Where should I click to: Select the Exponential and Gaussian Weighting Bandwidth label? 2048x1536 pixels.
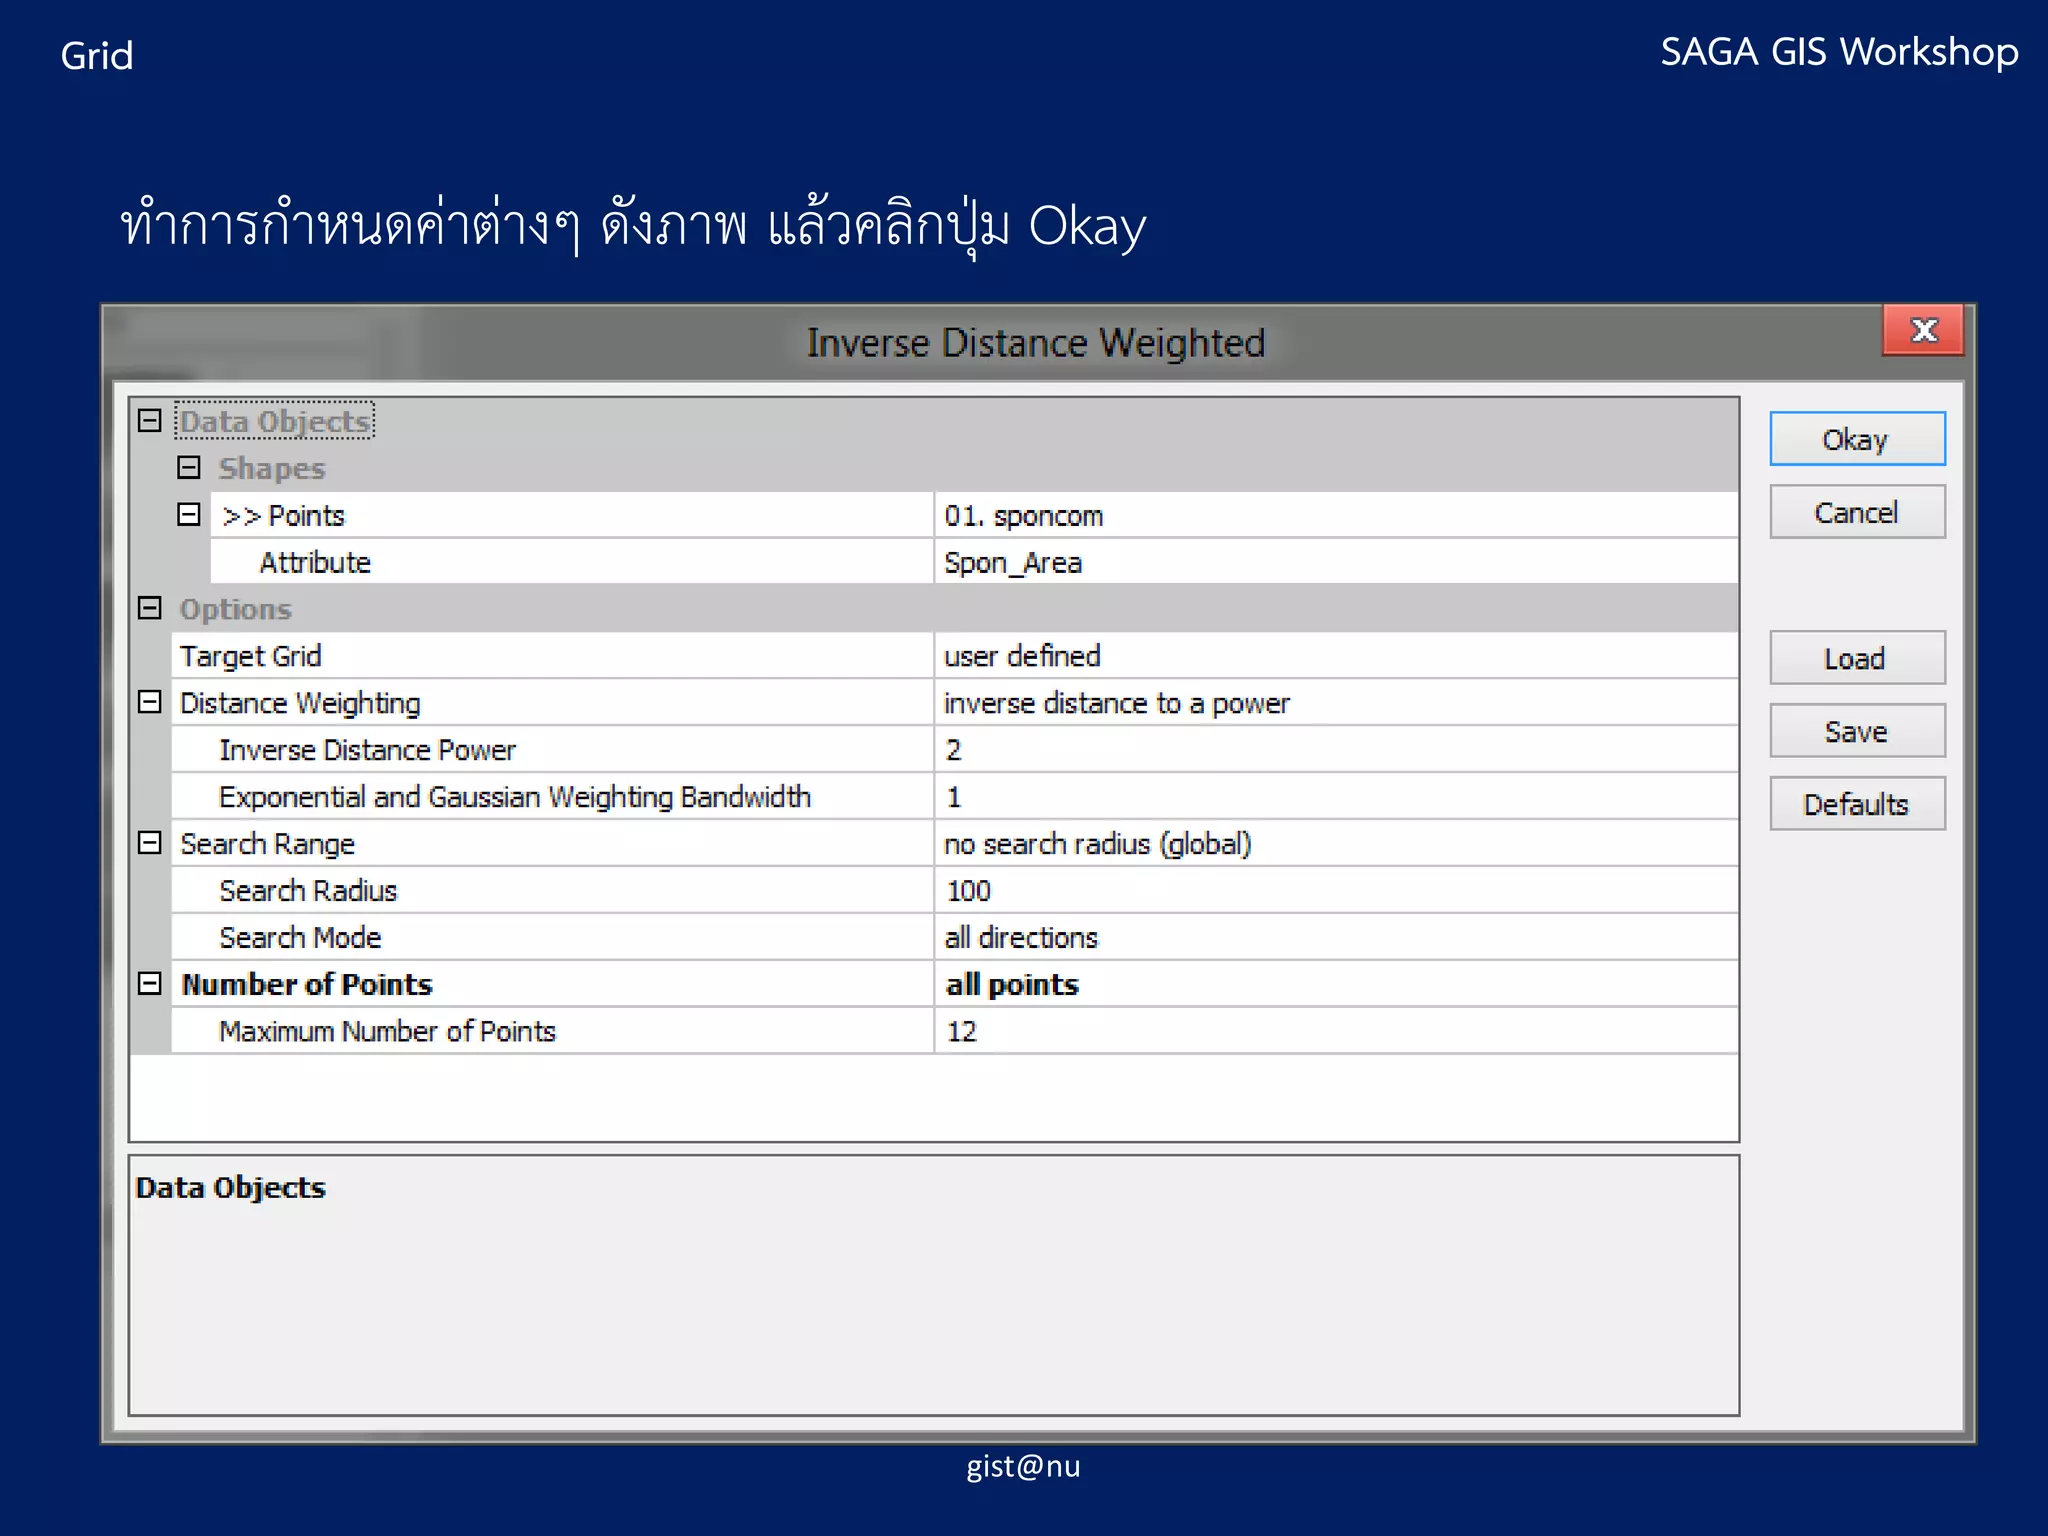pos(515,797)
